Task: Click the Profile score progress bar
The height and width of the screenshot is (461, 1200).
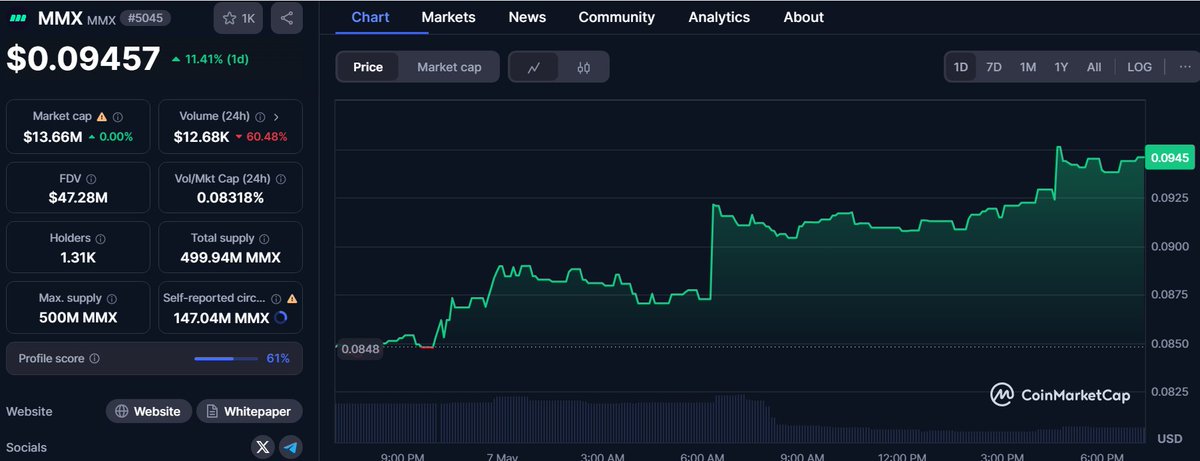Action: click(226, 359)
